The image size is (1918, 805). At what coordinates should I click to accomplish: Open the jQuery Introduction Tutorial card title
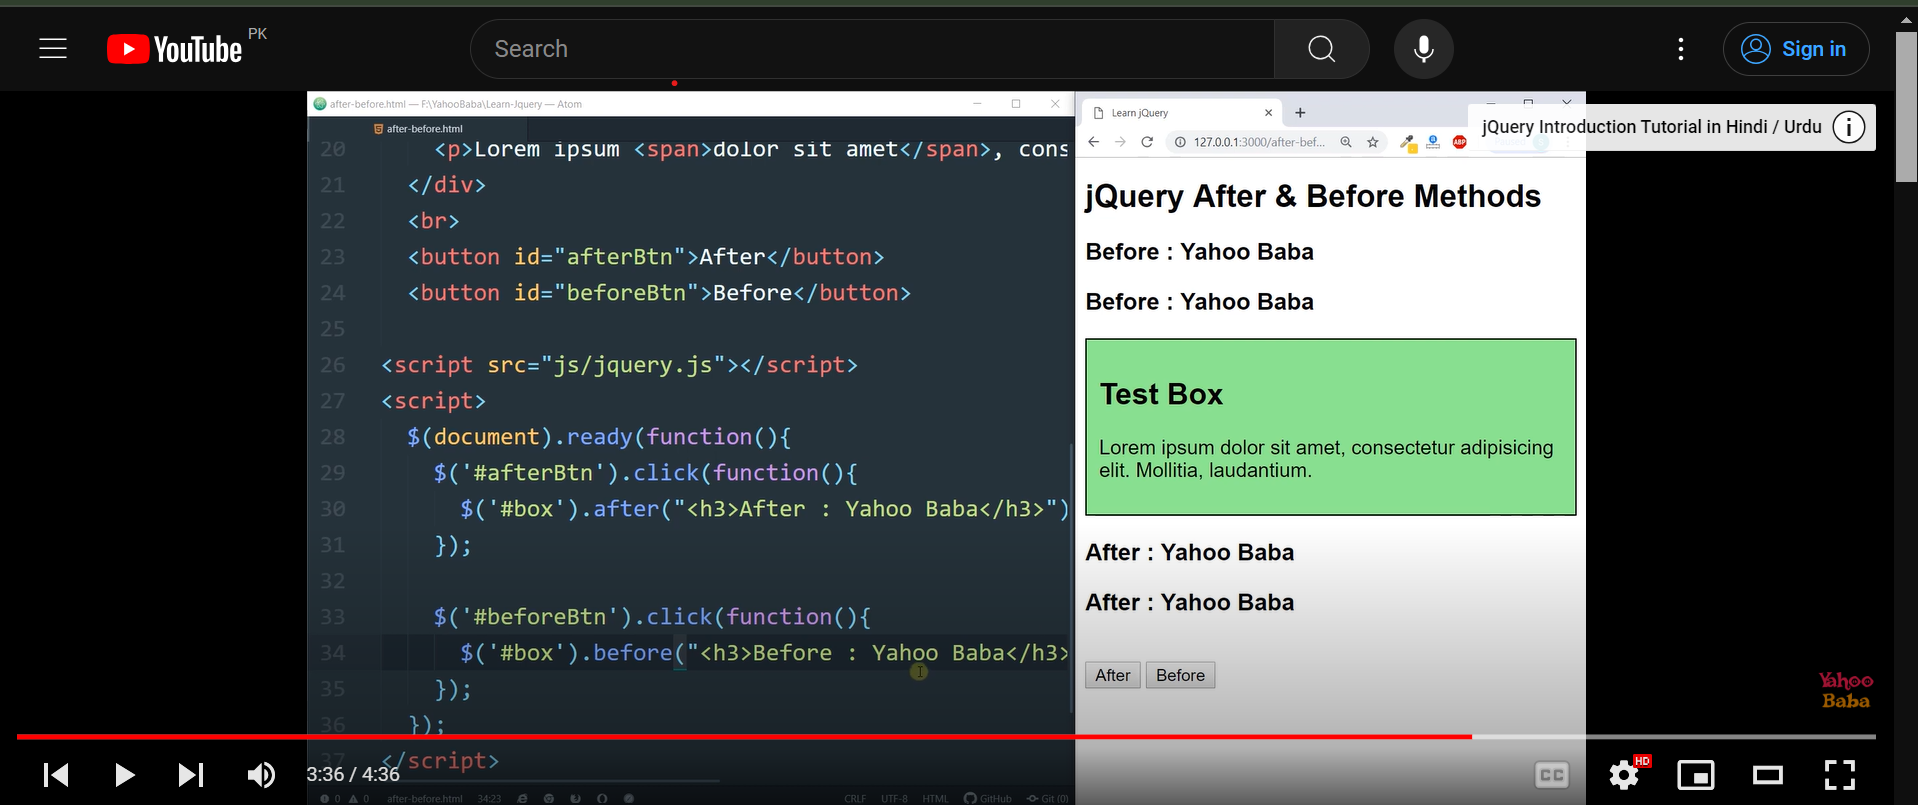[x=1651, y=127]
